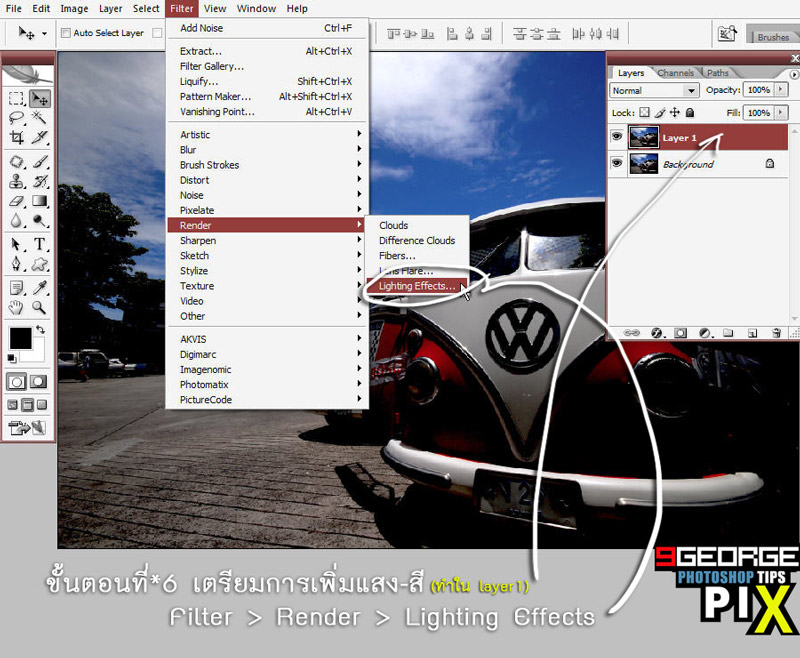Select the Dodge tool
The height and width of the screenshot is (658, 800).
39,220
